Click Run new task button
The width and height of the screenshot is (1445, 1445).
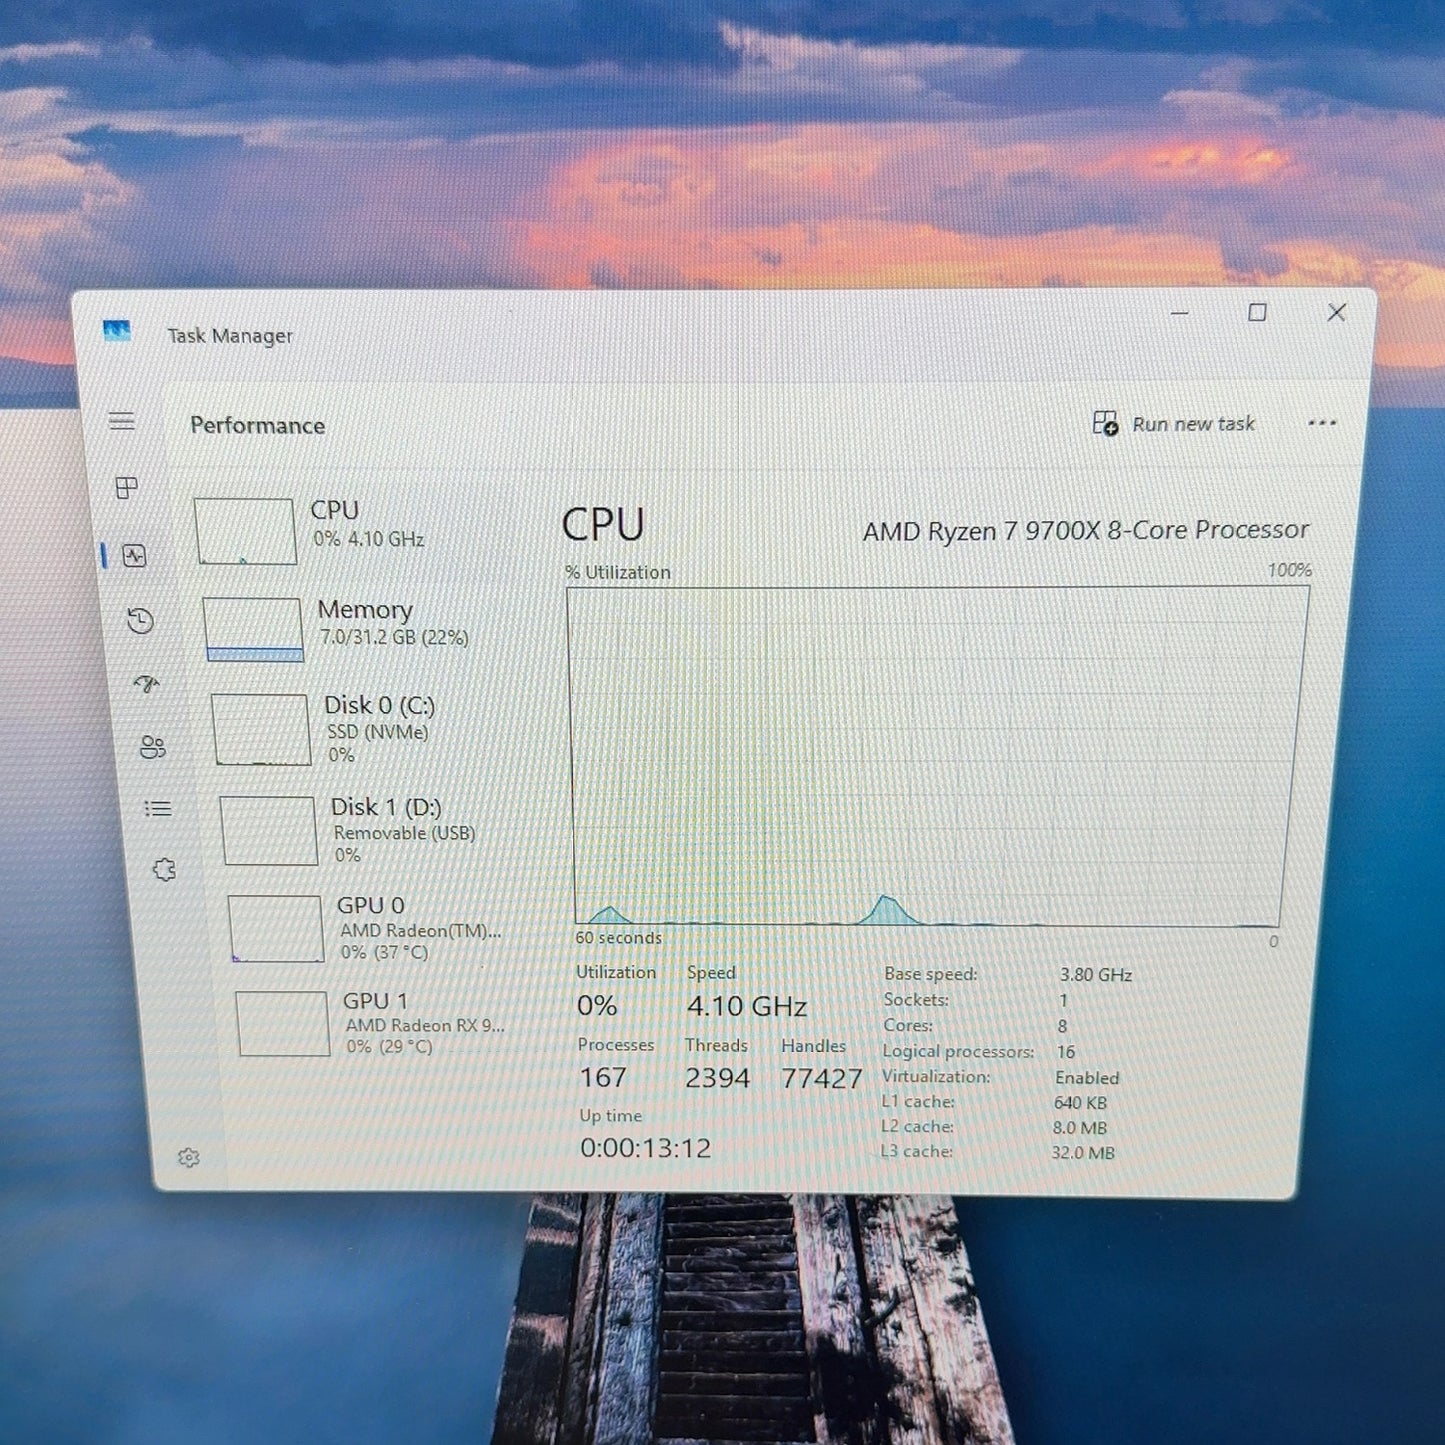[x=1174, y=424]
